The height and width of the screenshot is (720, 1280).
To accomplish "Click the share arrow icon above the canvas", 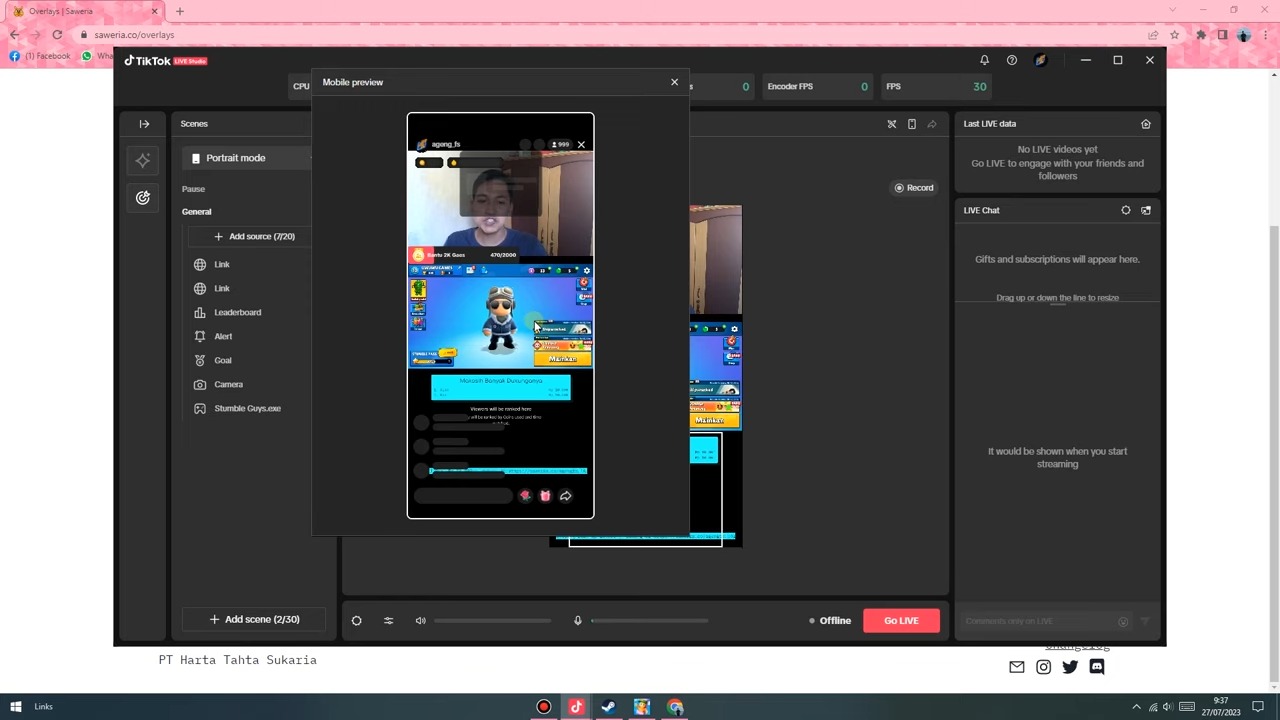I will (x=932, y=124).
